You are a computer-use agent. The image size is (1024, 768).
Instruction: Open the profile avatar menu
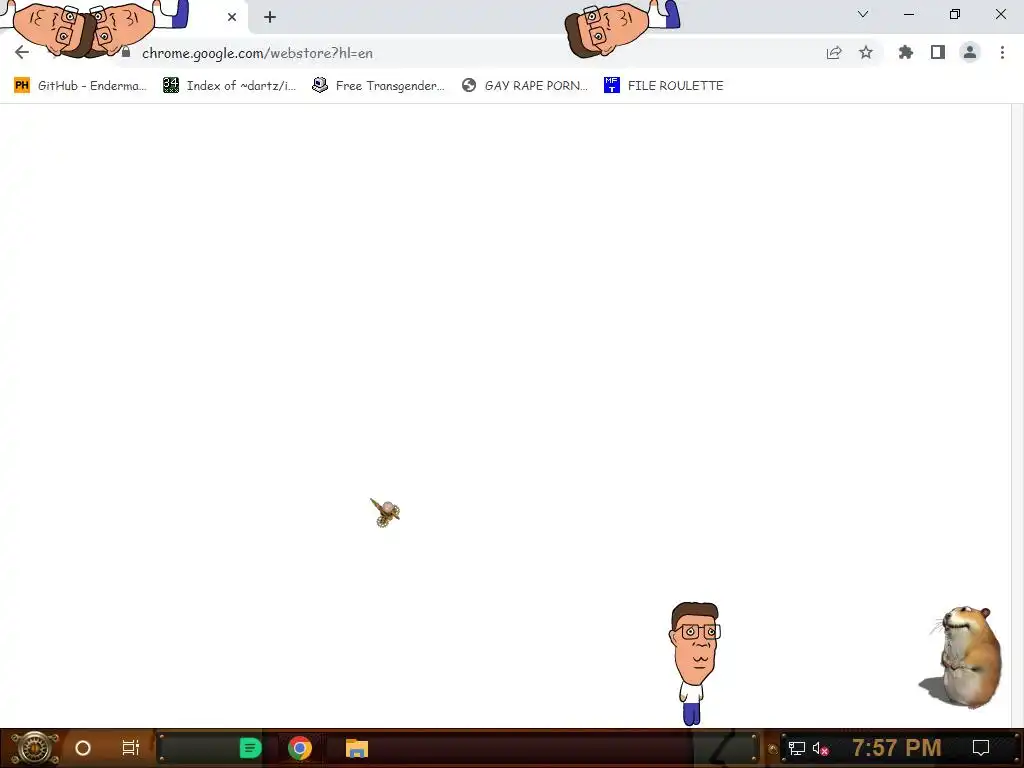tap(970, 52)
